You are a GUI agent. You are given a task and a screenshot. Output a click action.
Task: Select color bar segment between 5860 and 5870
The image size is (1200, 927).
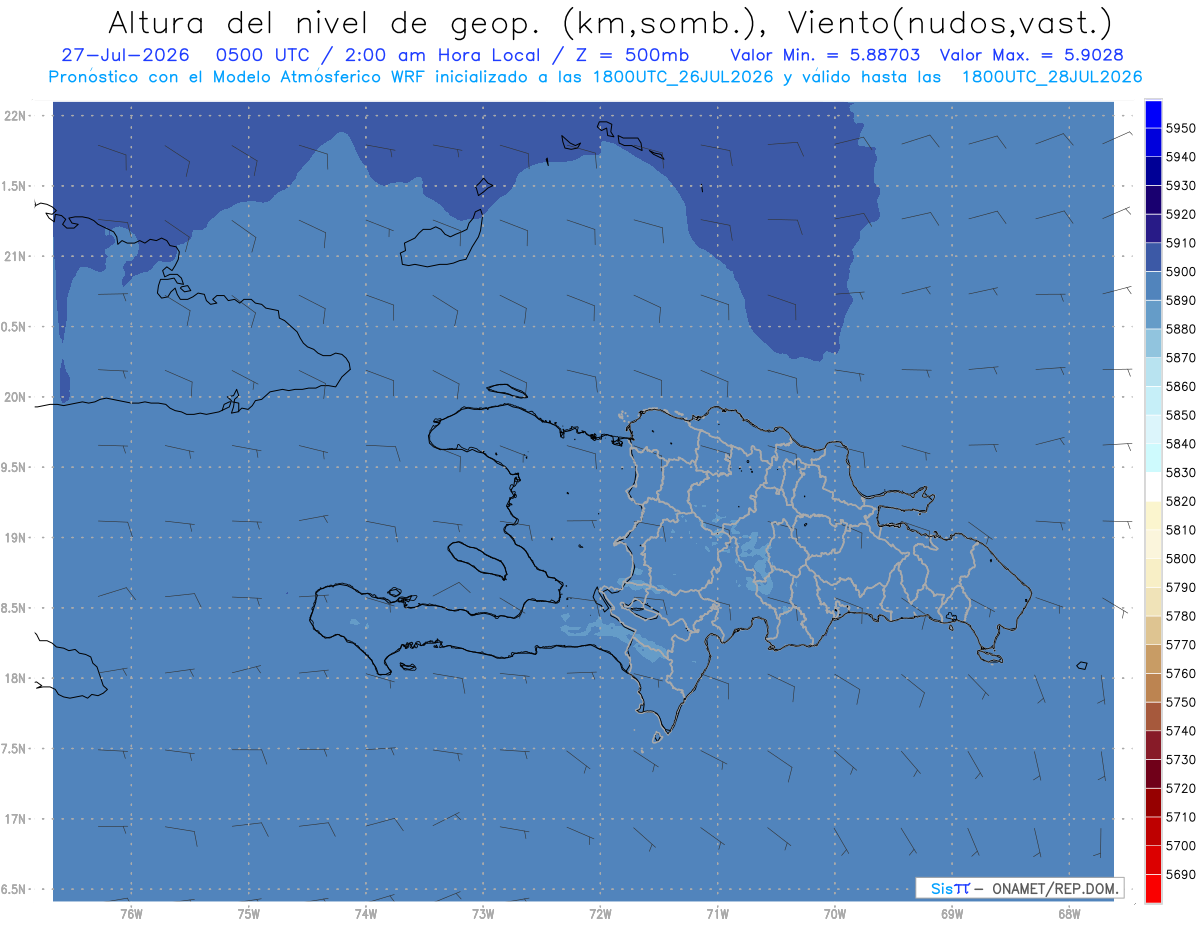pyautogui.click(x=1152, y=372)
